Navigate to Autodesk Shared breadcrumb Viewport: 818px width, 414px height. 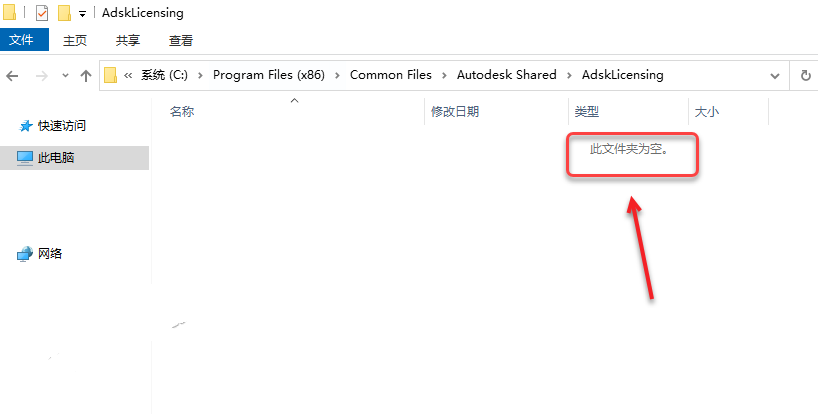point(507,75)
